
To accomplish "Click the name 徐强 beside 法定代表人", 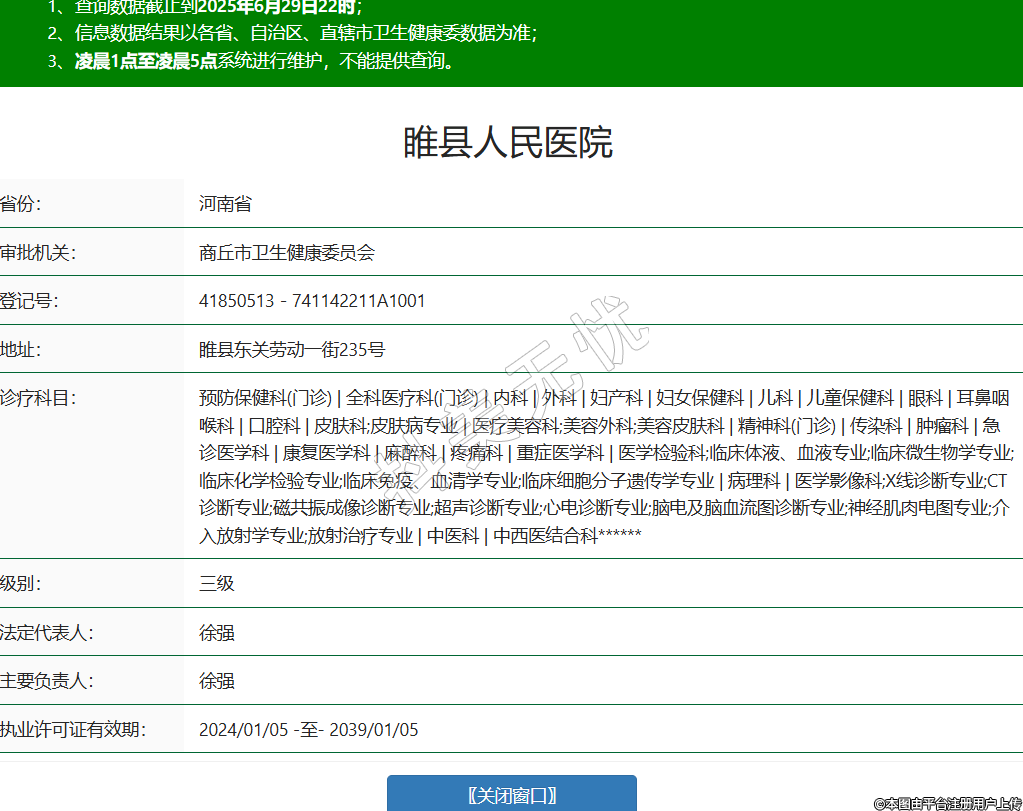I will [x=217, y=633].
